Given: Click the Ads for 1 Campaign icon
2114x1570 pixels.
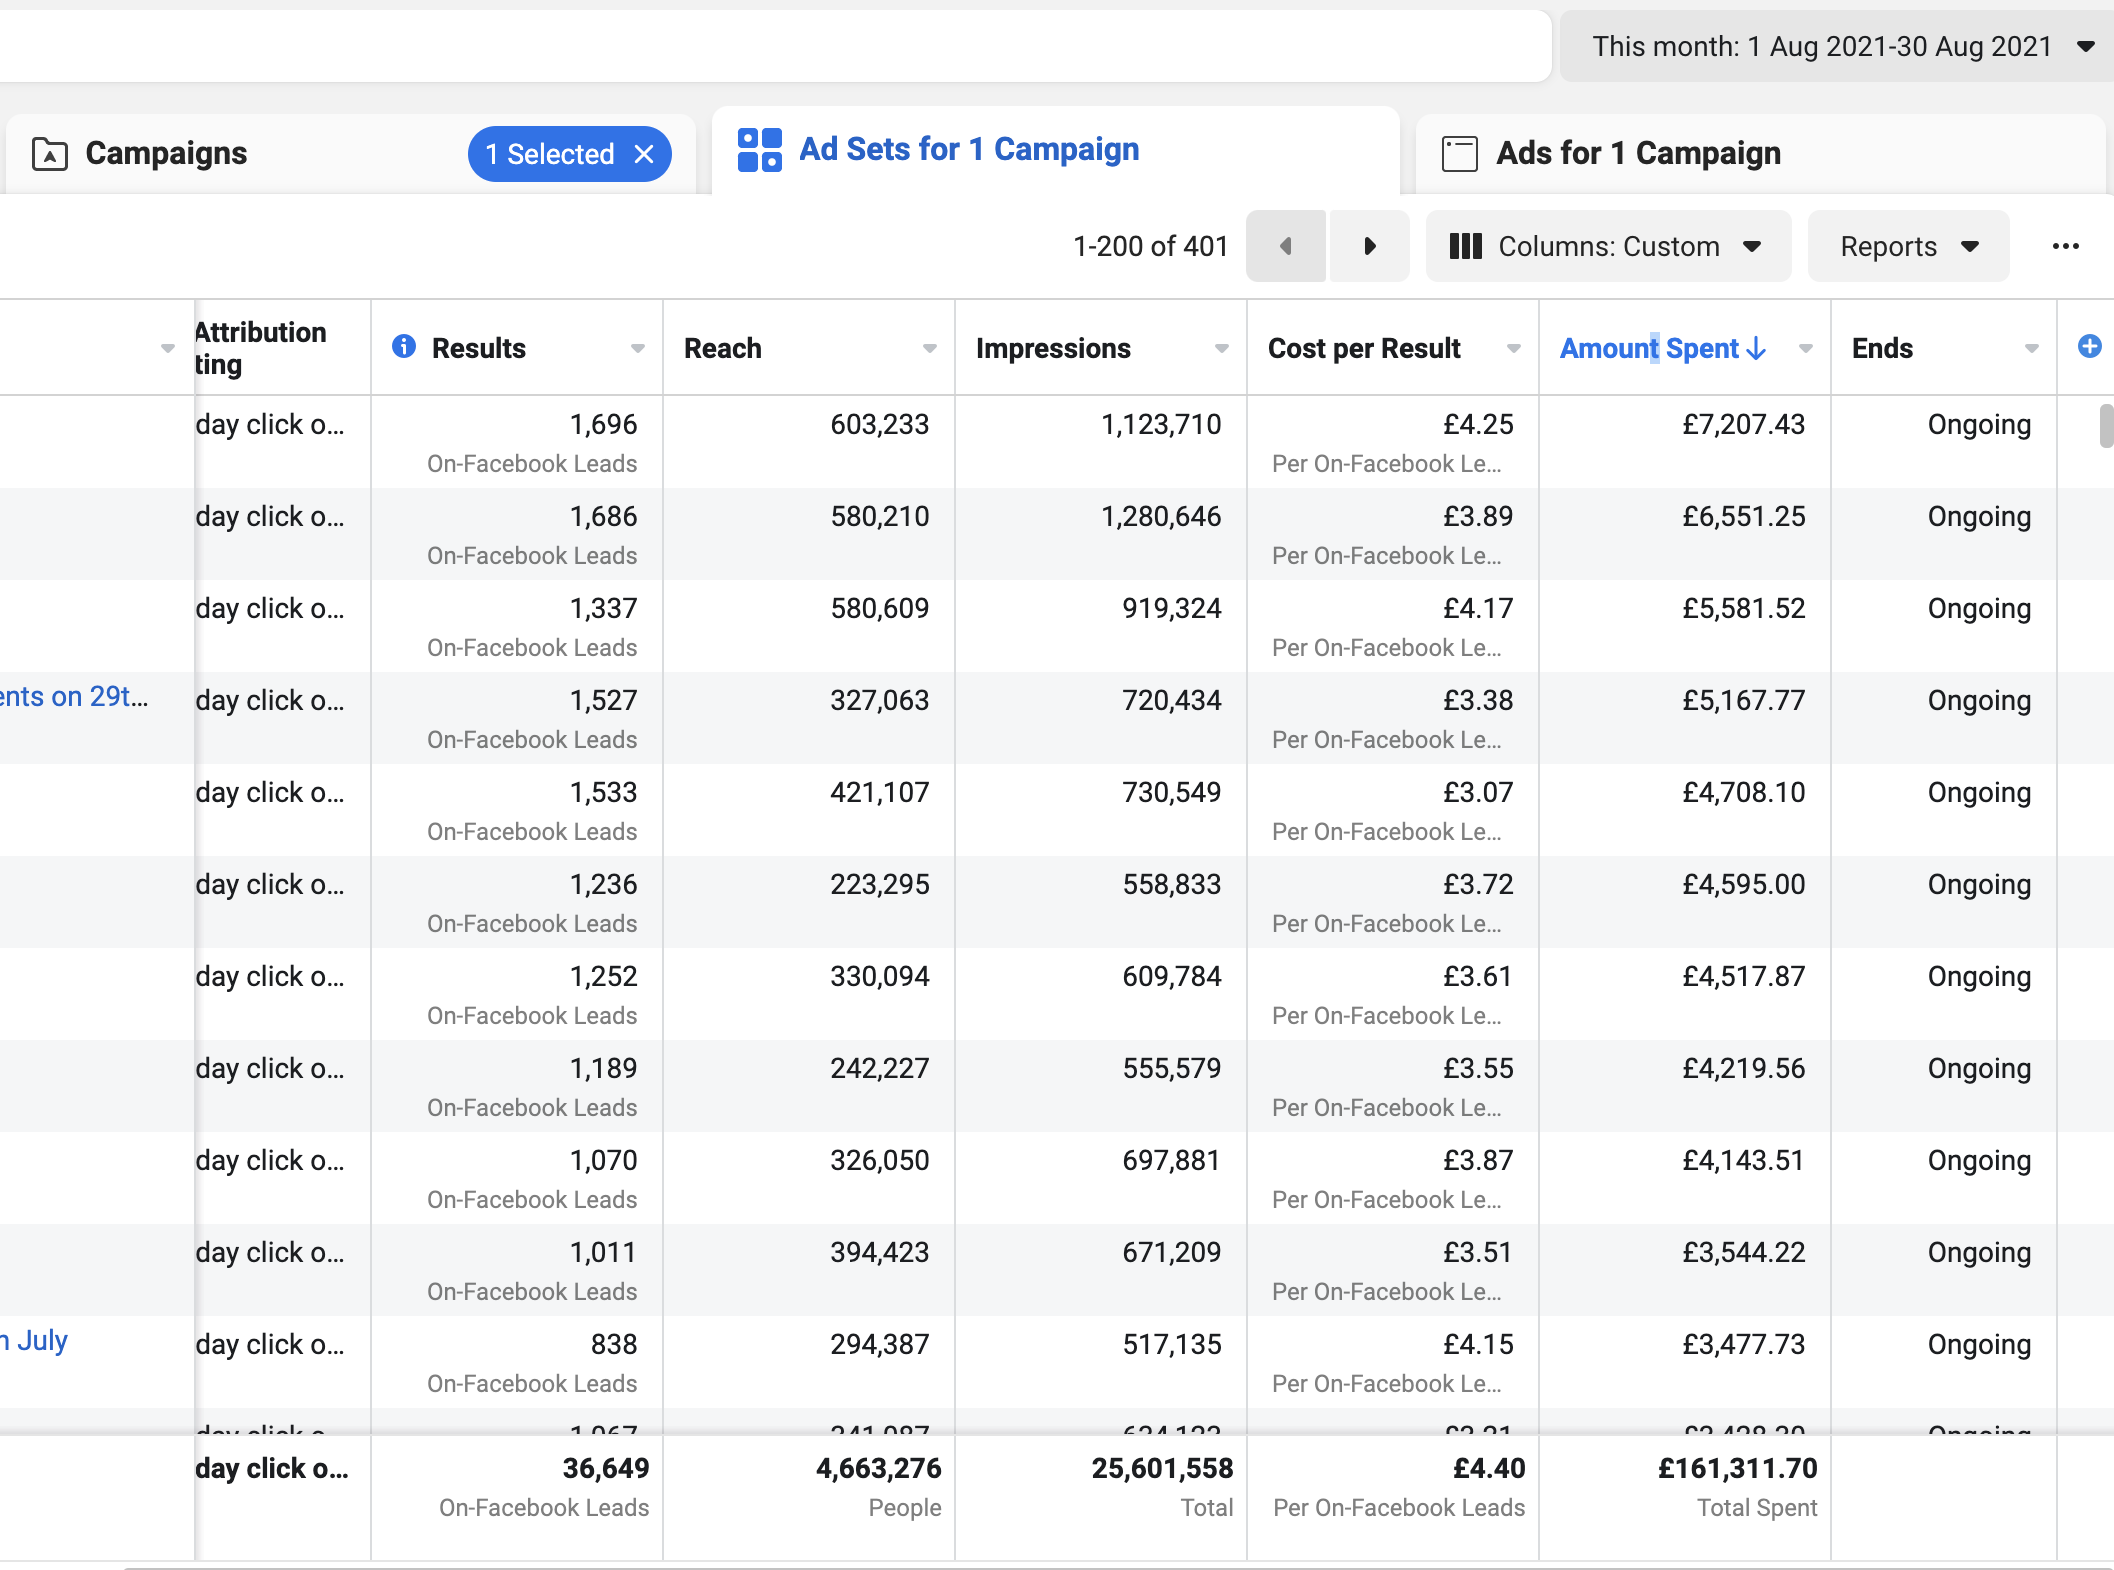Looking at the screenshot, I should [1459, 154].
